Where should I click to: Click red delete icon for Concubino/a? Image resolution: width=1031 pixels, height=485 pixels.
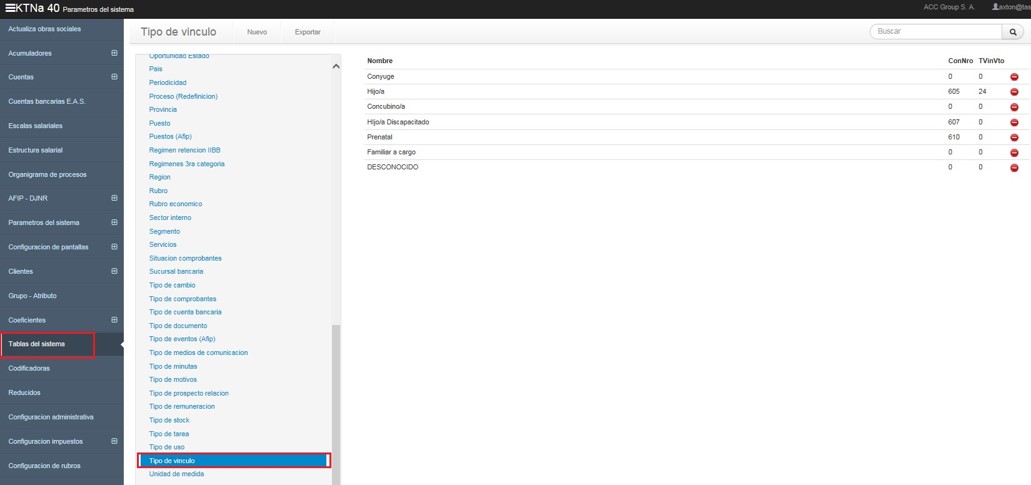[x=1014, y=107]
